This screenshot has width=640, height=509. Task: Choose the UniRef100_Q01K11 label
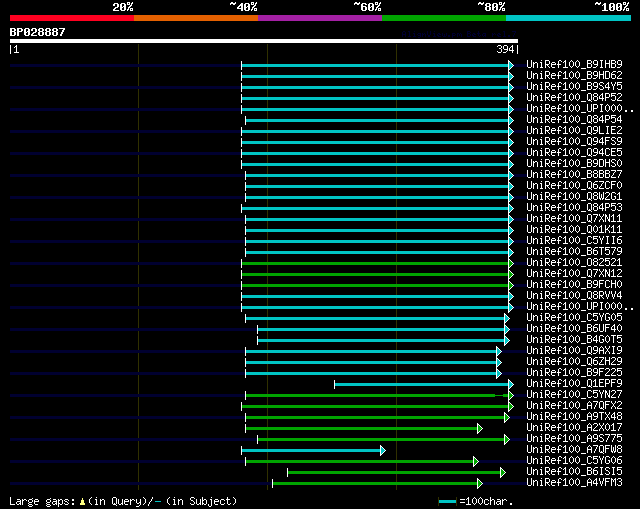(574, 230)
